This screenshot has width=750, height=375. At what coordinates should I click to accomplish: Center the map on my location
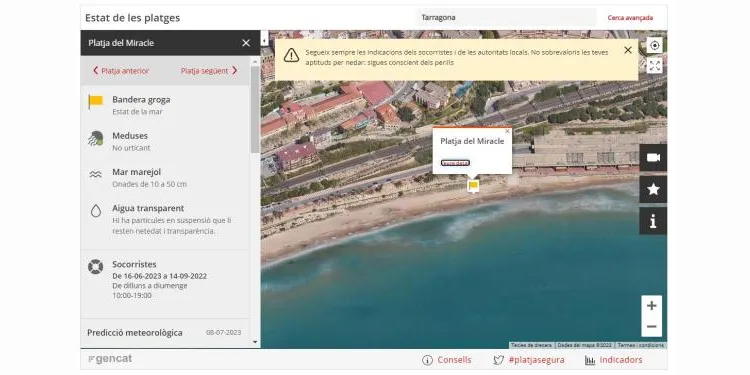tap(654, 45)
